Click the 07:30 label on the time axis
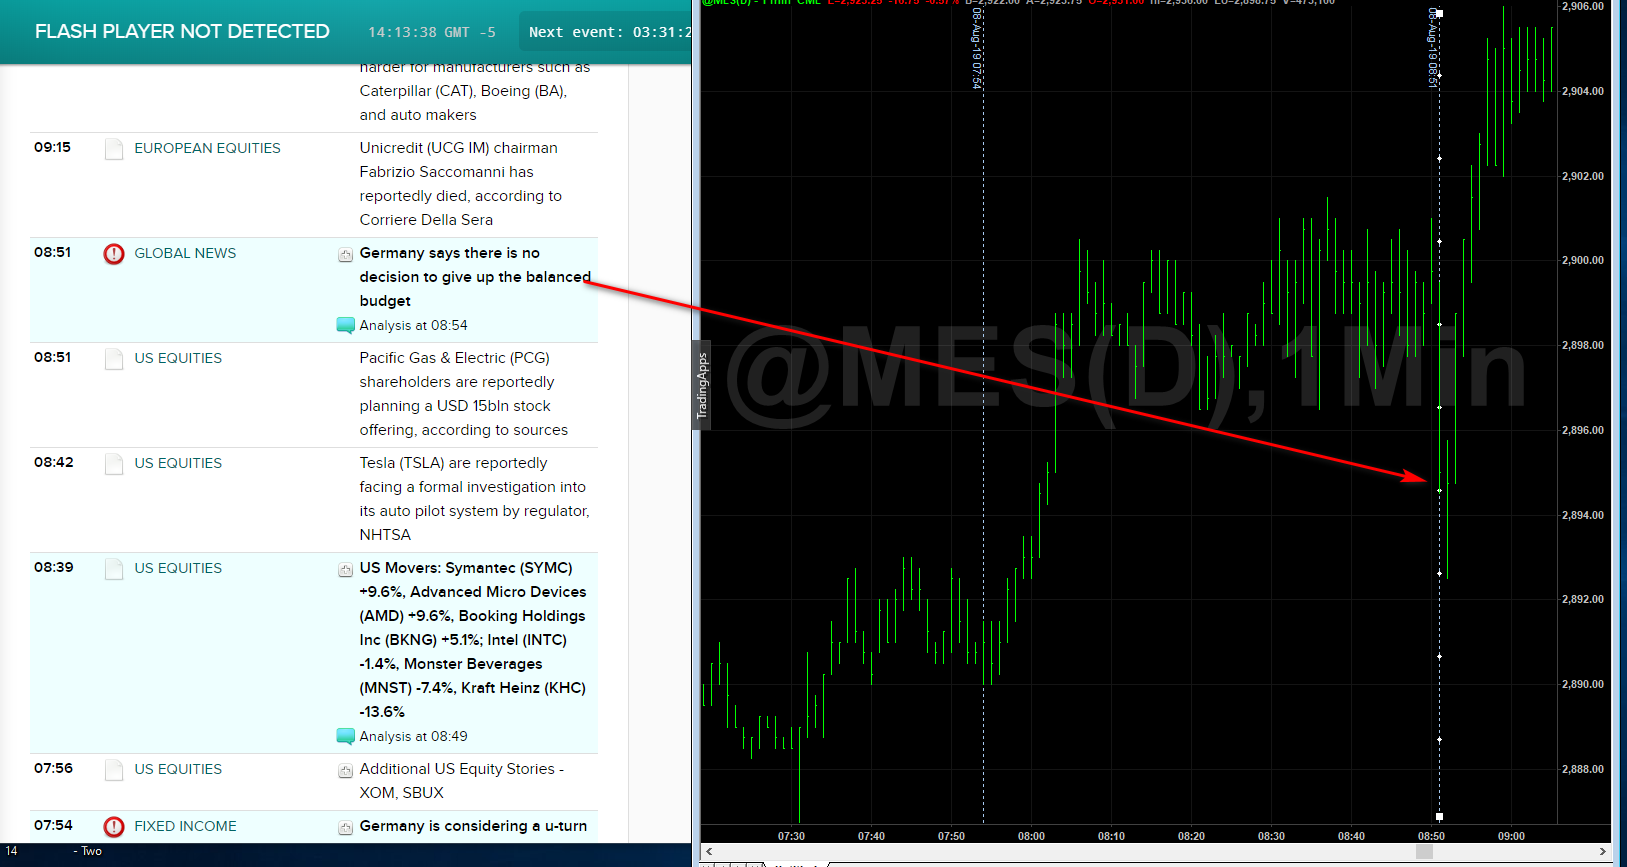Image resolution: width=1627 pixels, height=867 pixels. point(791,836)
